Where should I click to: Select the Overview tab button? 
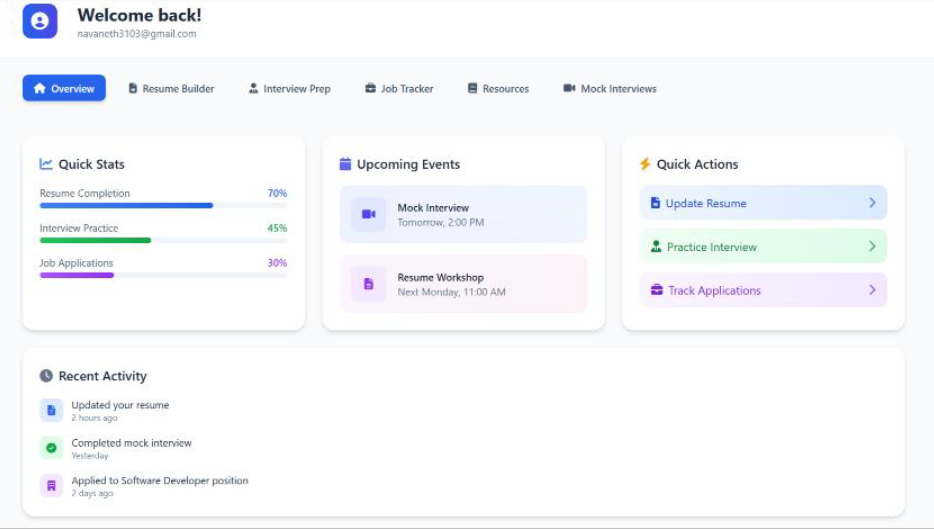click(x=64, y=89)
